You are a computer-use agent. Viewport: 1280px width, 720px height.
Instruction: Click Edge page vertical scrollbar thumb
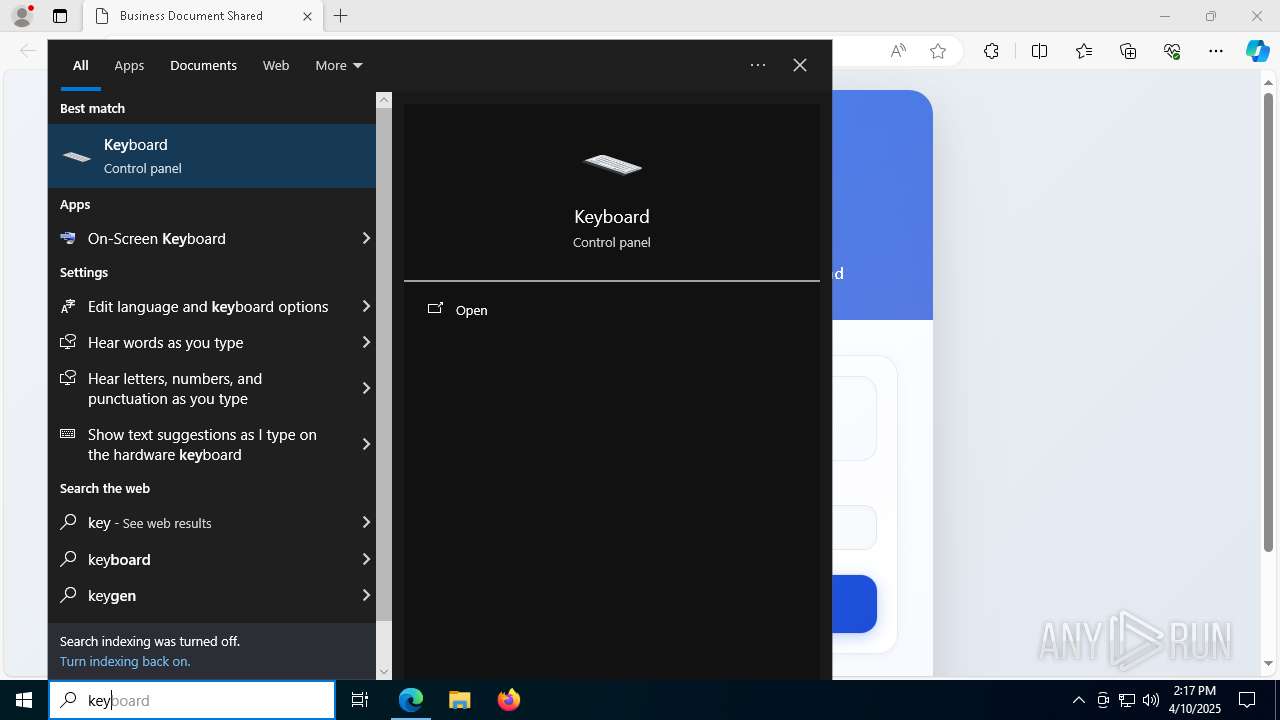coord(1269,322)
